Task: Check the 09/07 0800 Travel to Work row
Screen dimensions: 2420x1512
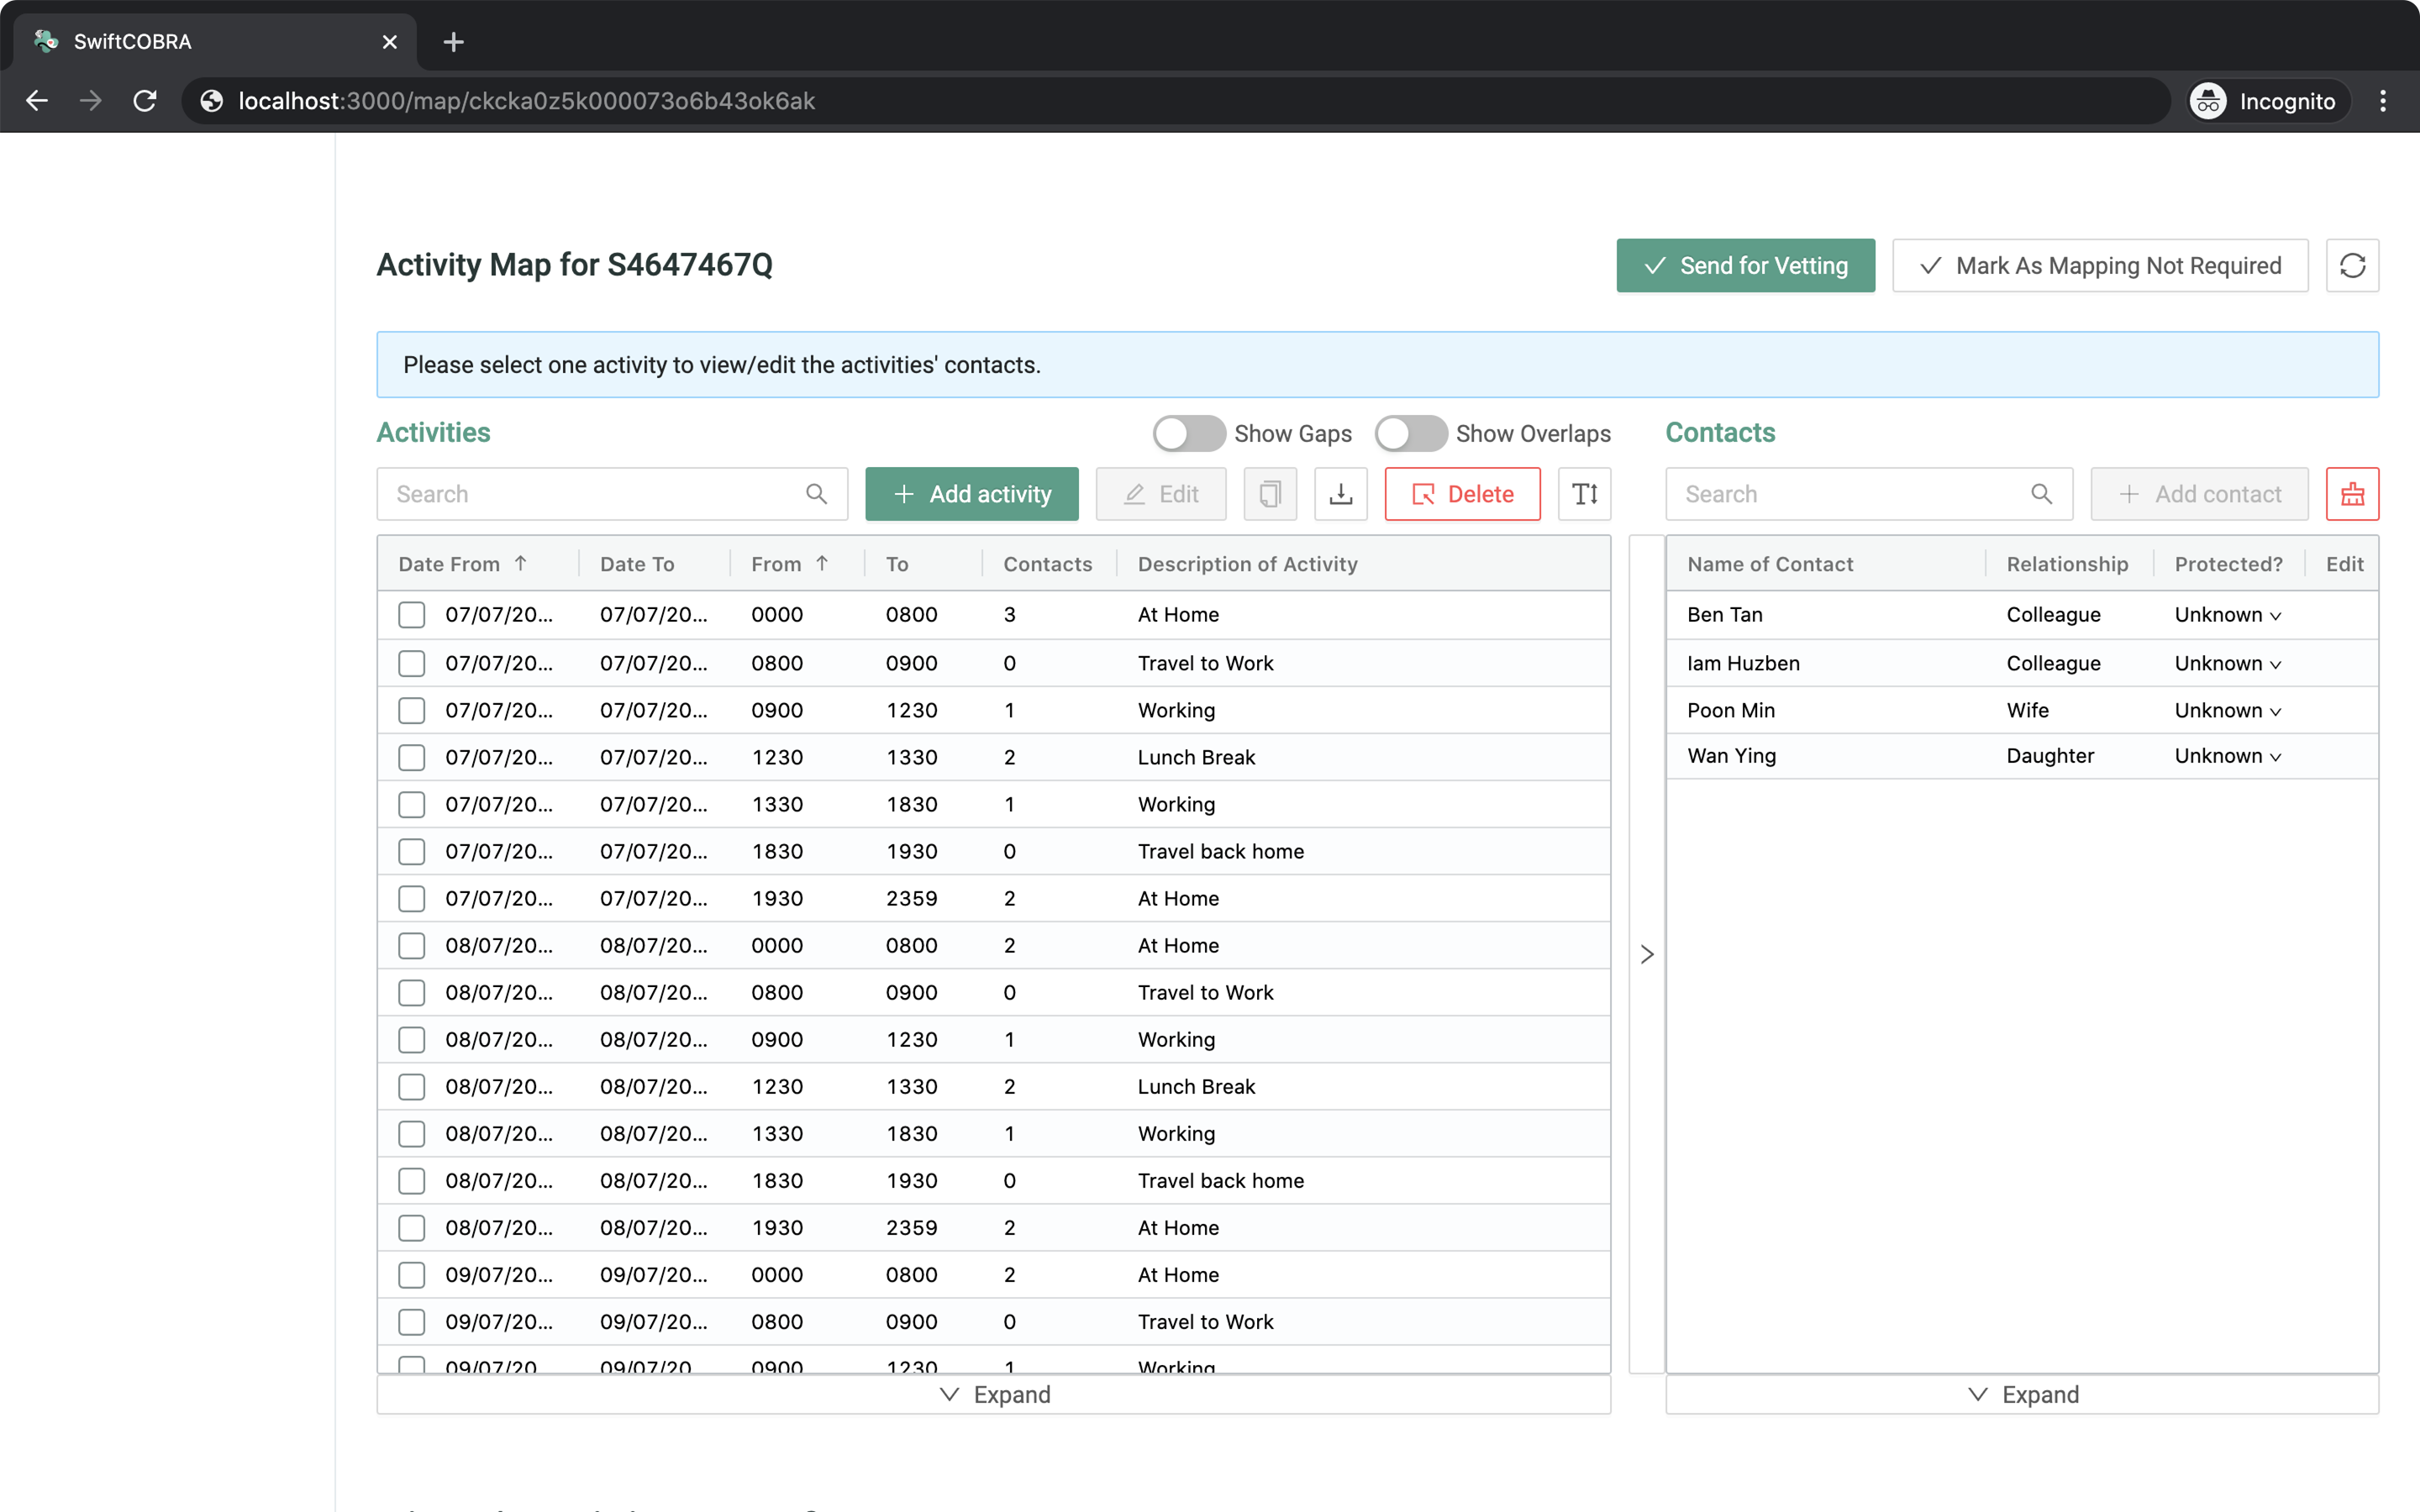Action: pos(411,1321)
